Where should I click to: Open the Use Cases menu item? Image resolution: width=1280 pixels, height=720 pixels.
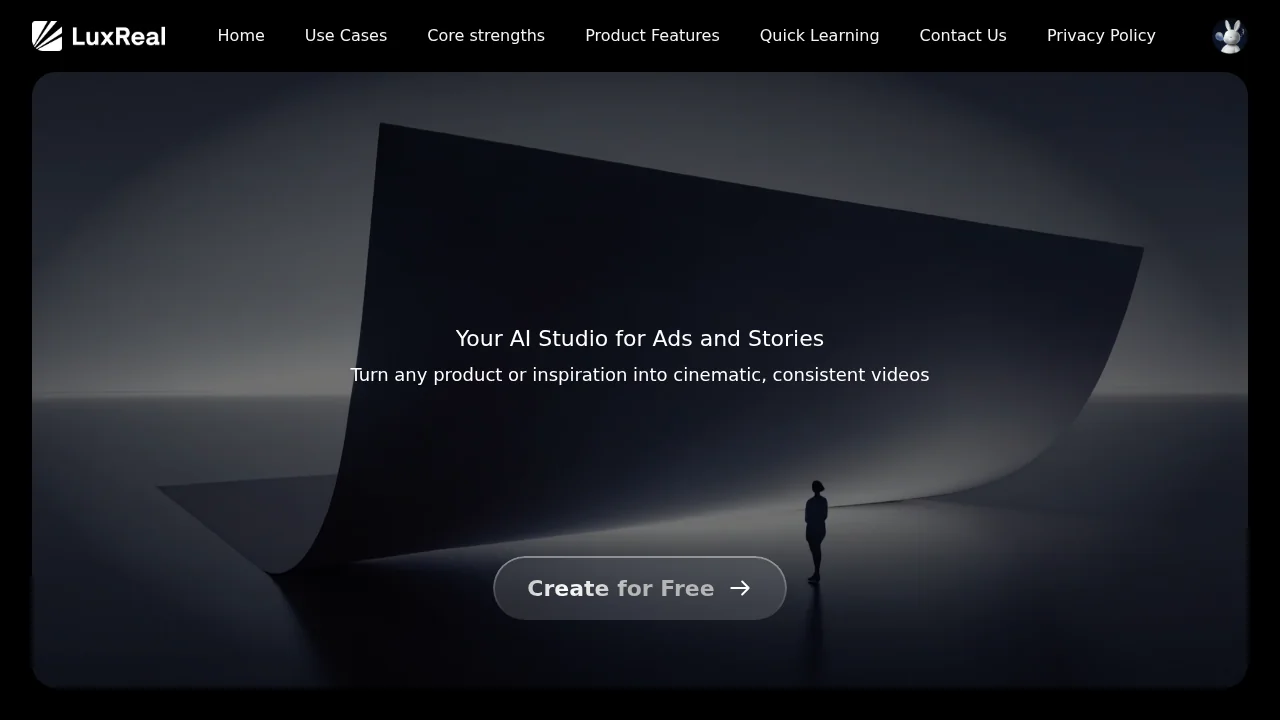[x=346, y=36]
